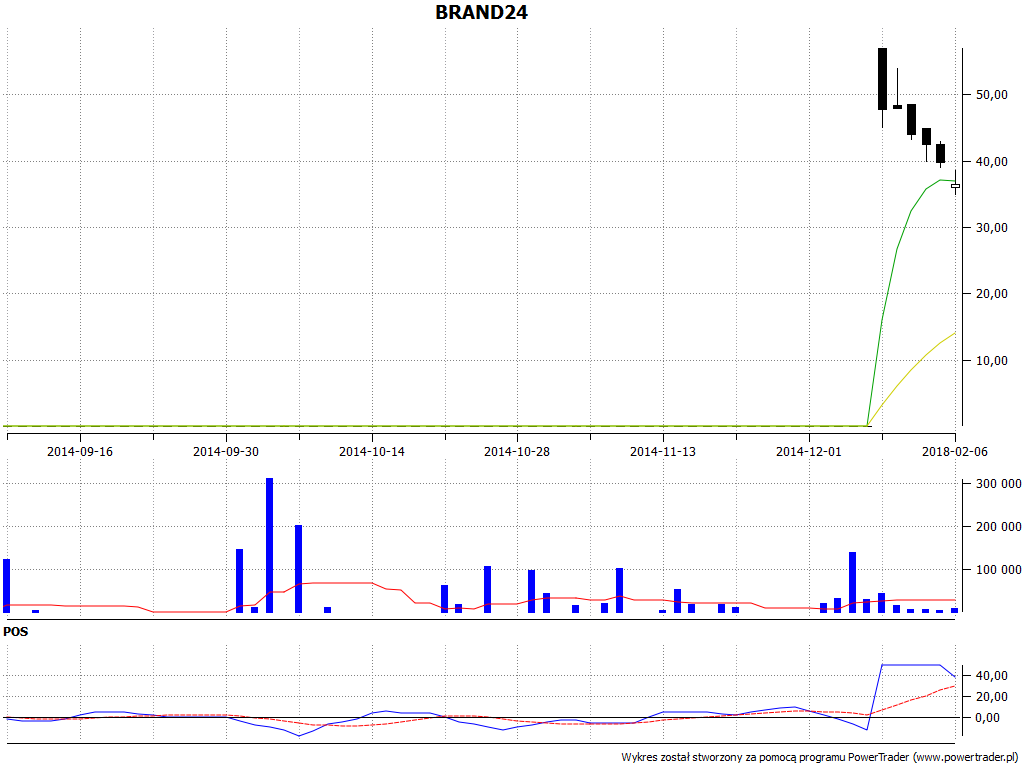Image resolution: width=1024 pixels, height=768 pixels.
Task: Click the red dashed POS signal line
Action: pyautogui.click(x=920, y=696)
